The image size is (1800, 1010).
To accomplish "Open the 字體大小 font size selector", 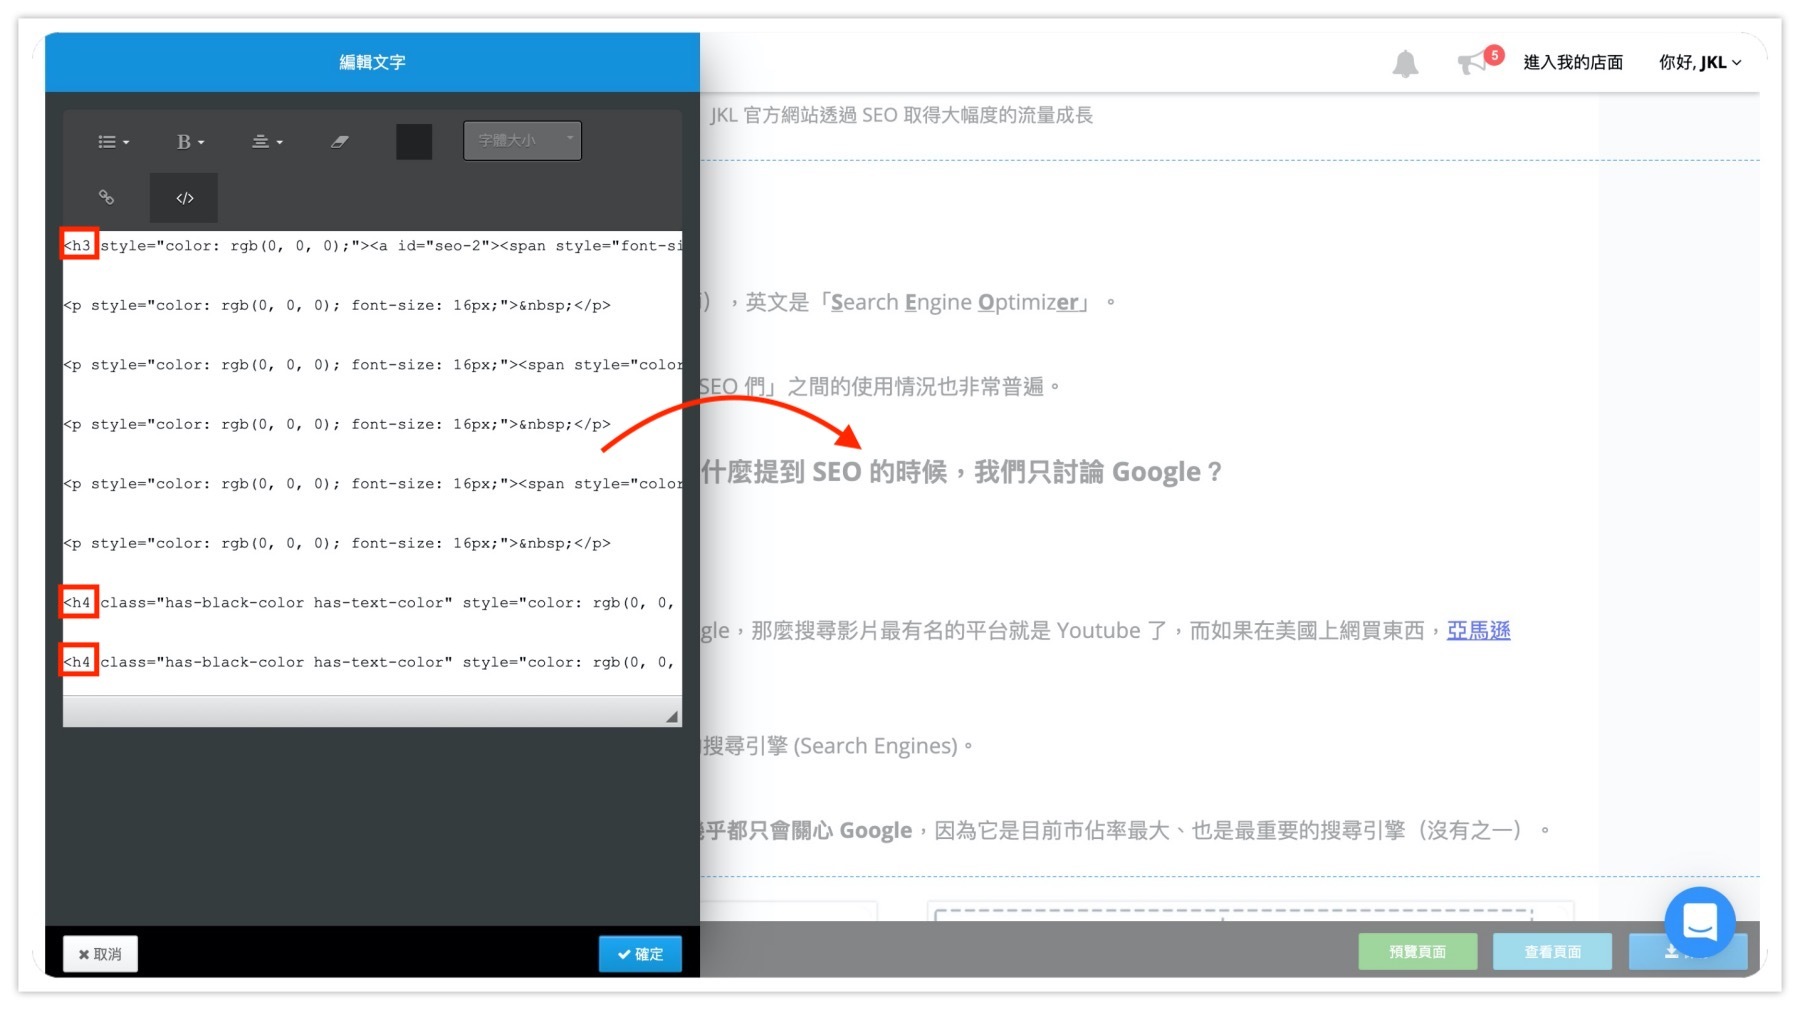I will coord(522,141).
